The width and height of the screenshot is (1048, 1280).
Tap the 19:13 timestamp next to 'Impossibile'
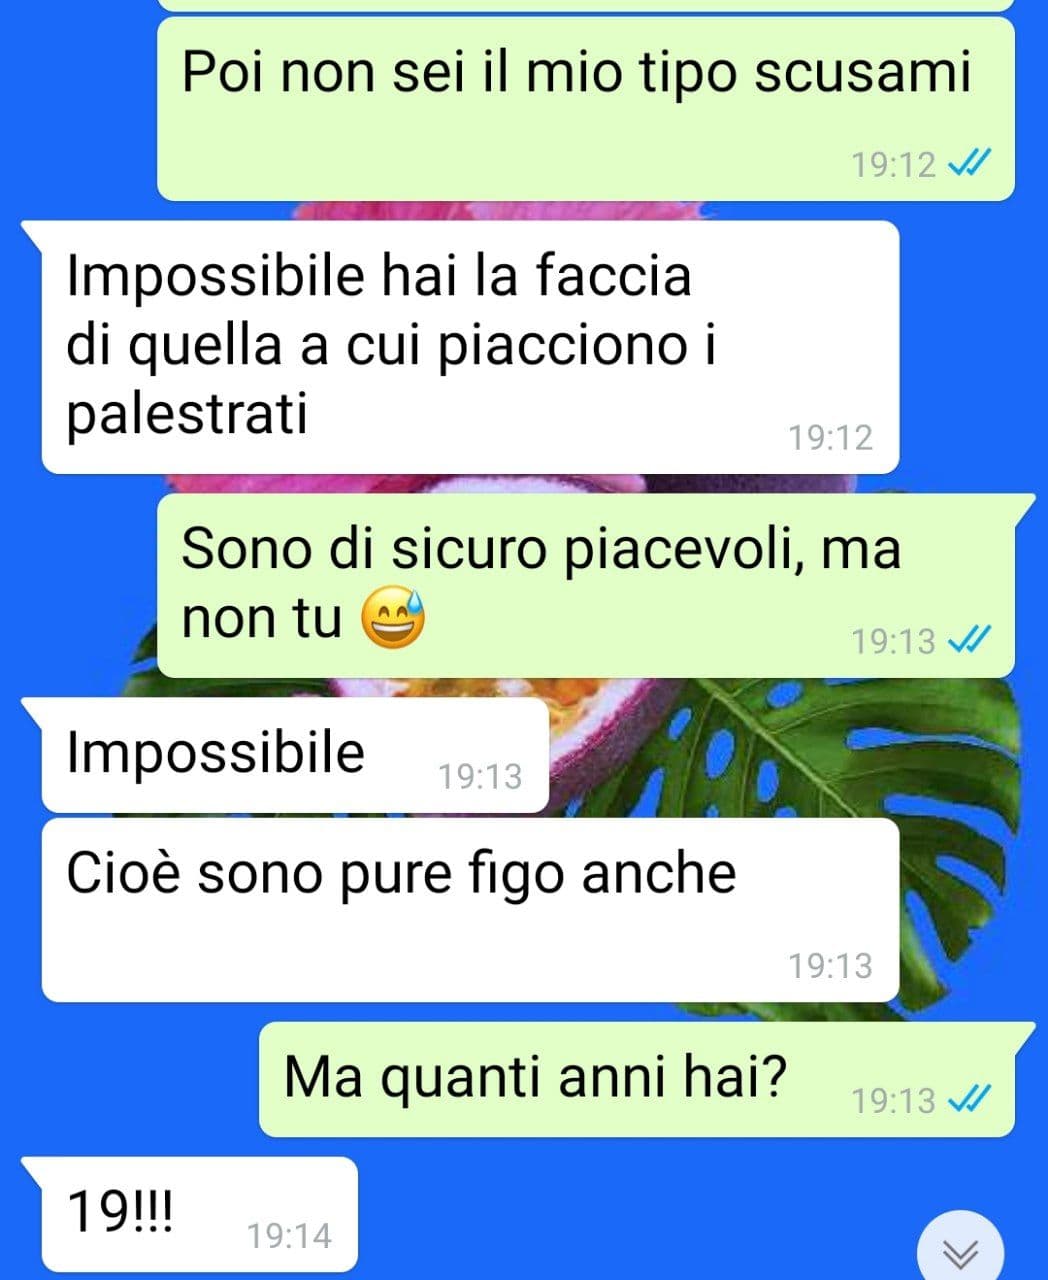click(x=480, y=776)
